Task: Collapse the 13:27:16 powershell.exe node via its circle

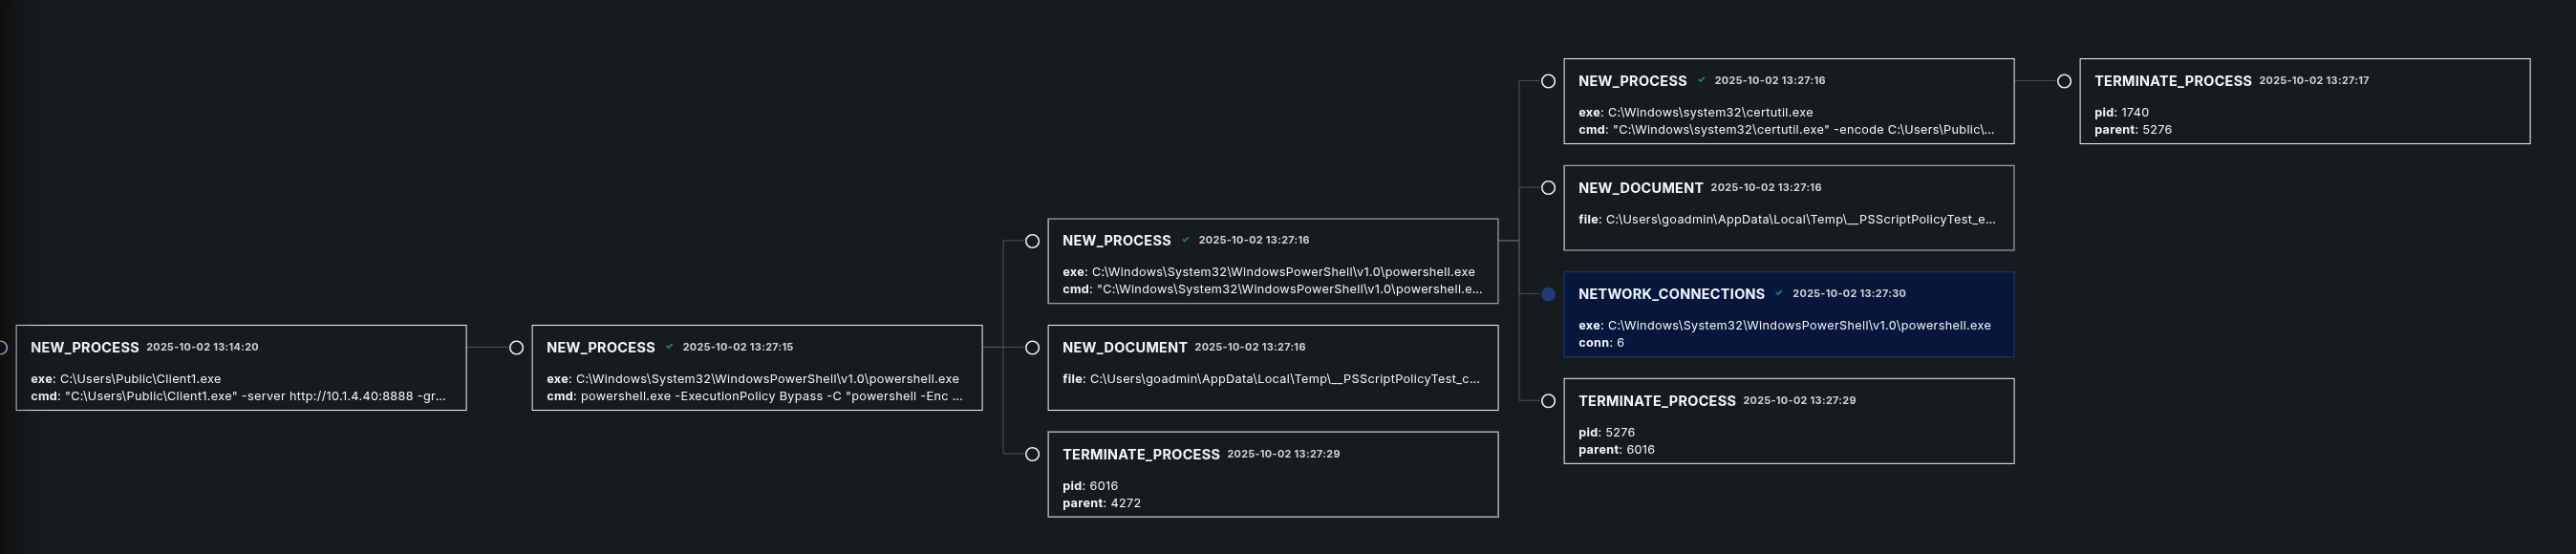Action: tap(1032, 241)
